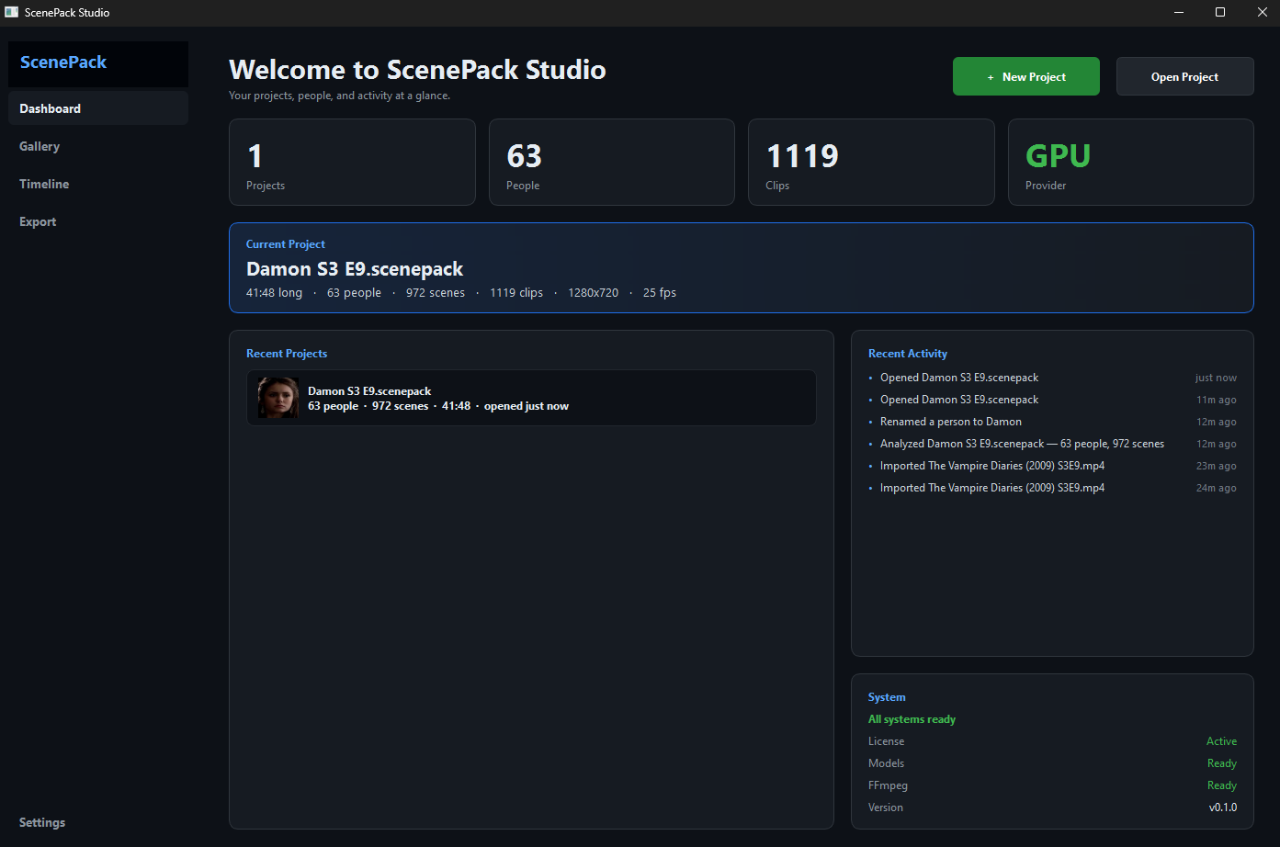Viewport: 1280px width, 847px height.
Task: Select Imported Vampire Diaries entry from 24m ago
Action: [1052, 488]
